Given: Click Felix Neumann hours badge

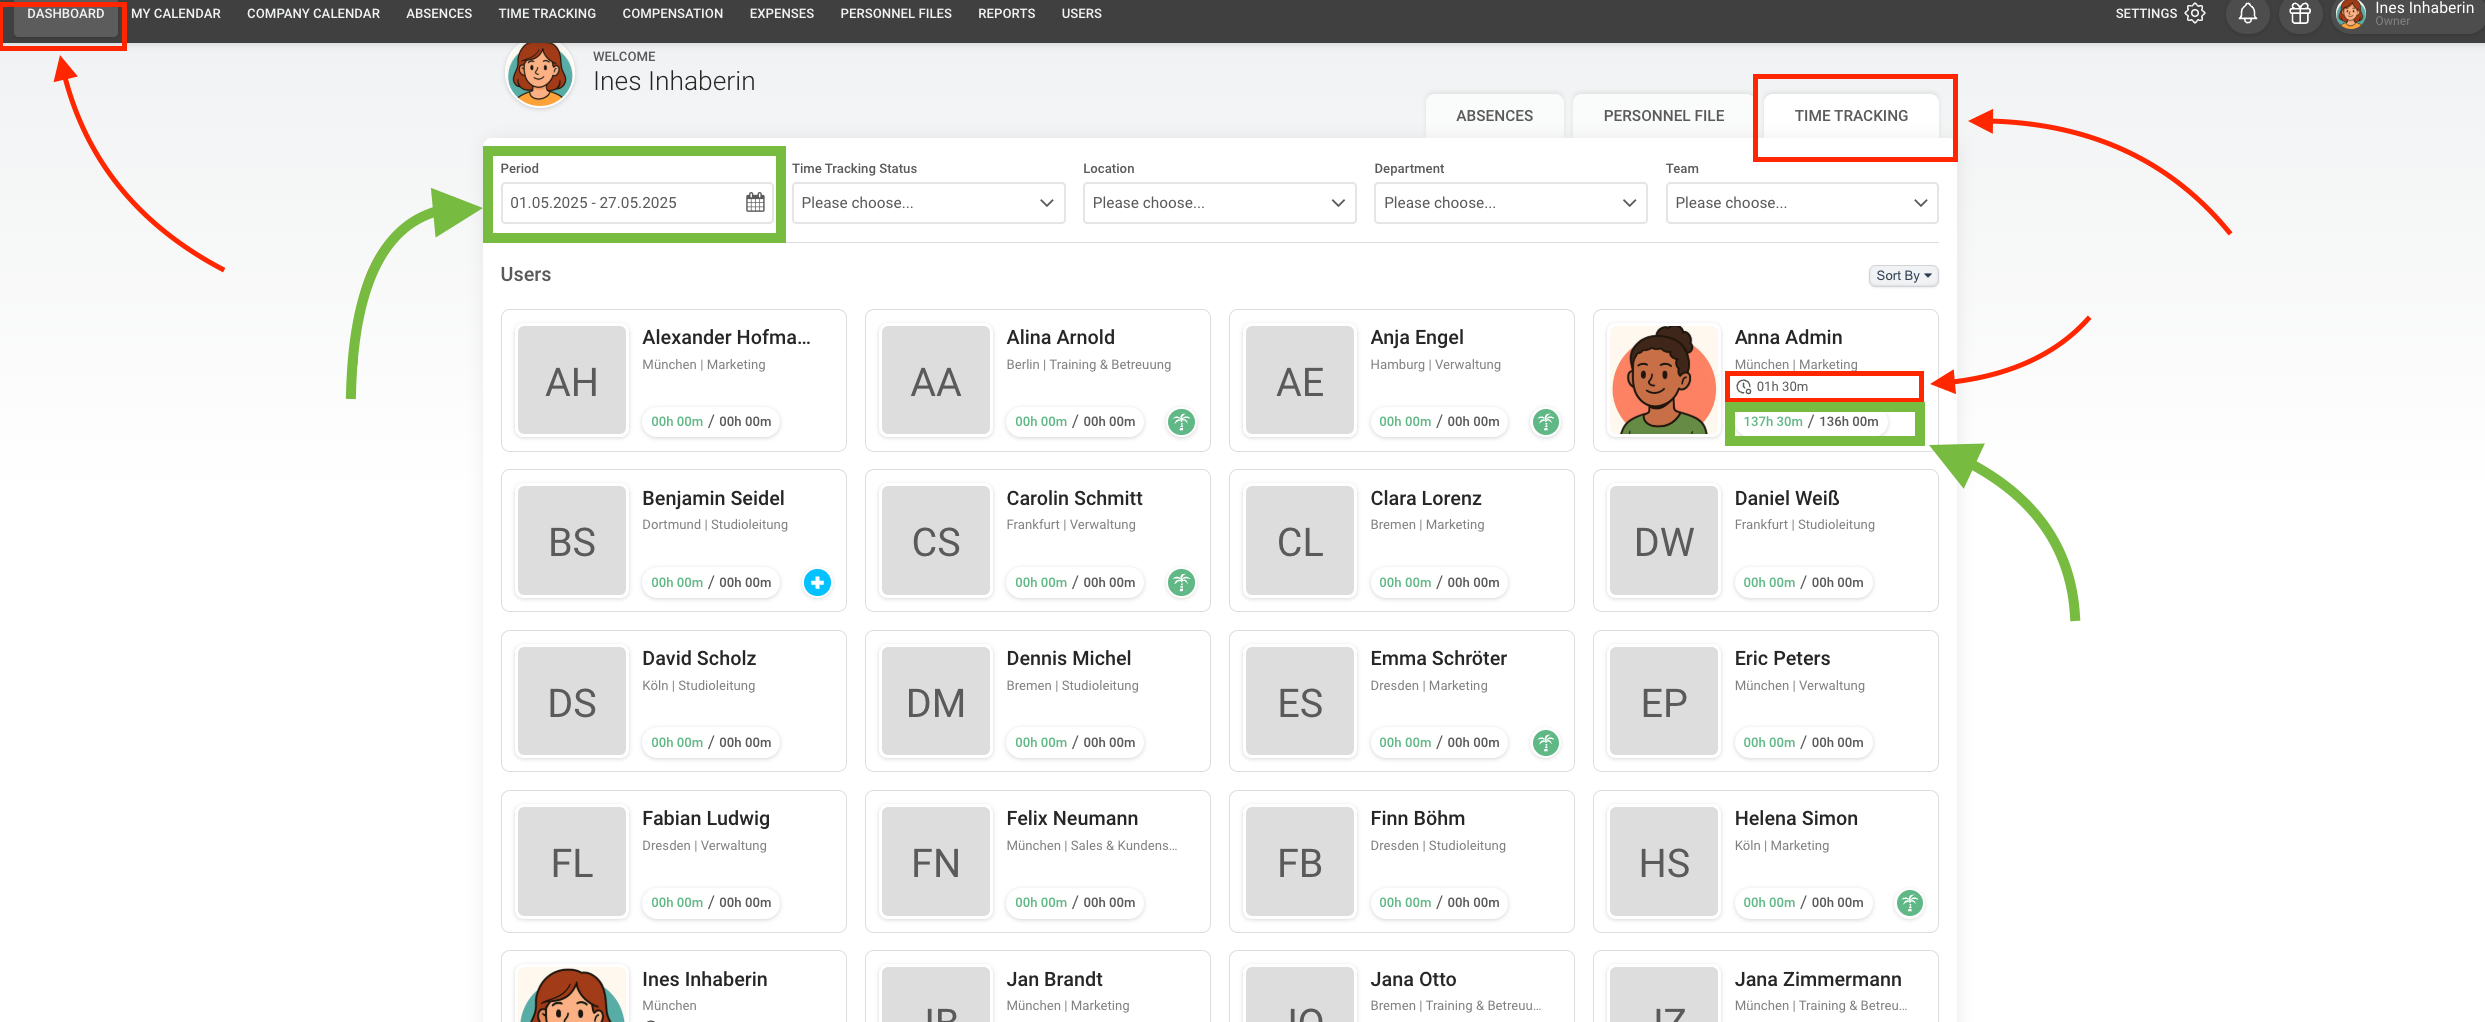Looking at the screenshot, I should [1075, 903].
